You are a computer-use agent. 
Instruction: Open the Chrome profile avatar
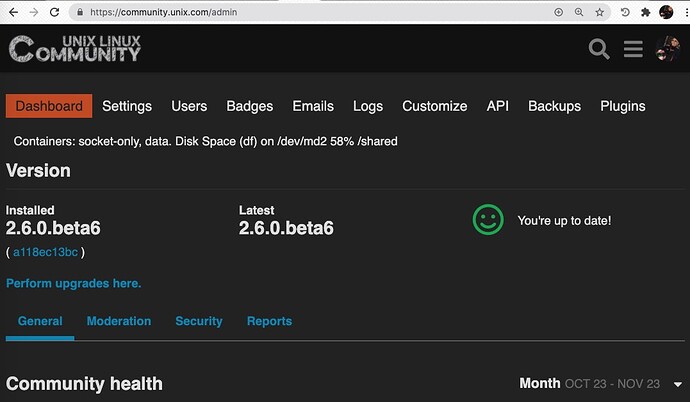(x=666, y=12)
